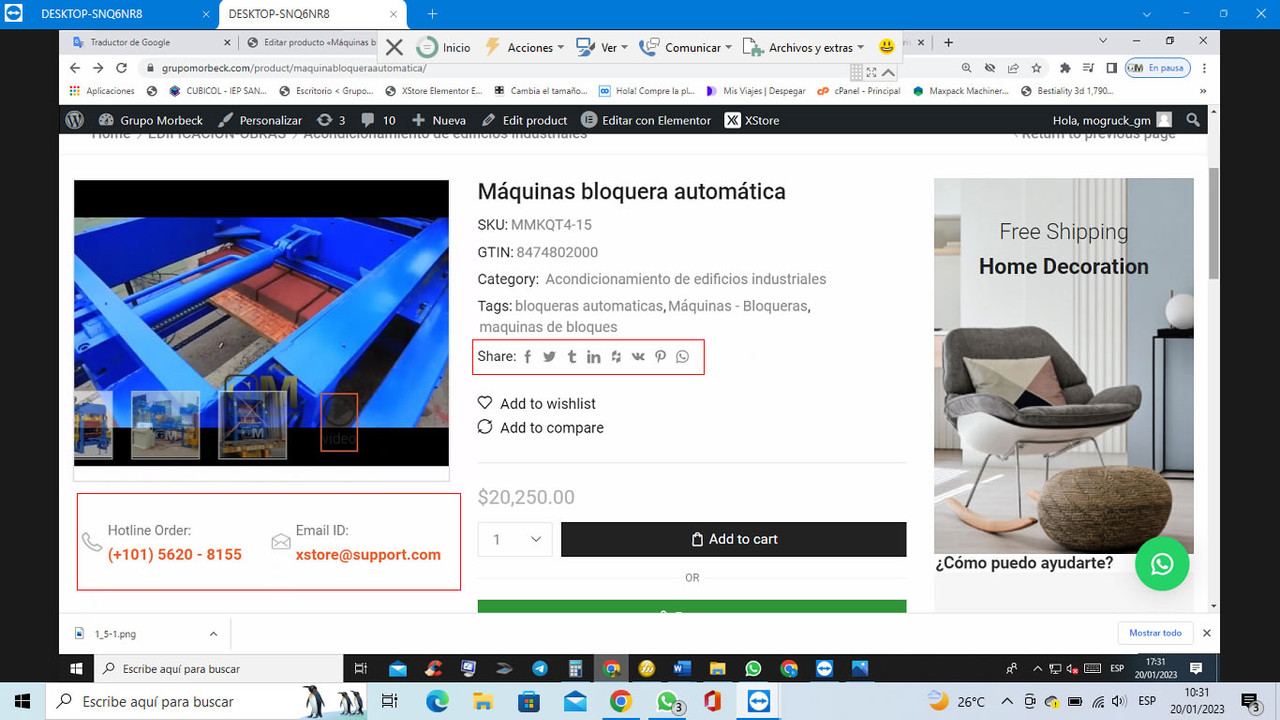Share product on Facebook
This screenshot has width=1280, height=720.
pyautogui.click(x=527, y=356)
